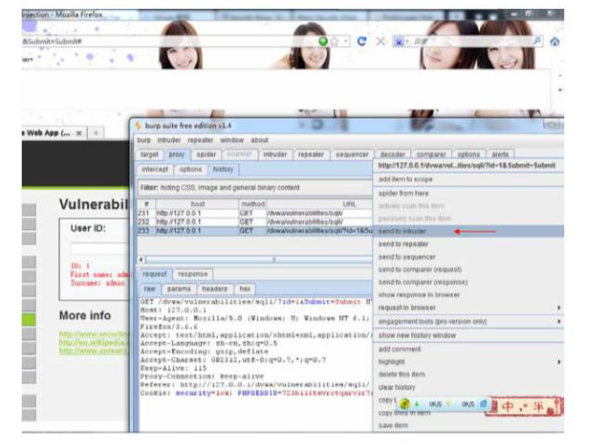
Task: Sort history by method column header
Action: 253,204
